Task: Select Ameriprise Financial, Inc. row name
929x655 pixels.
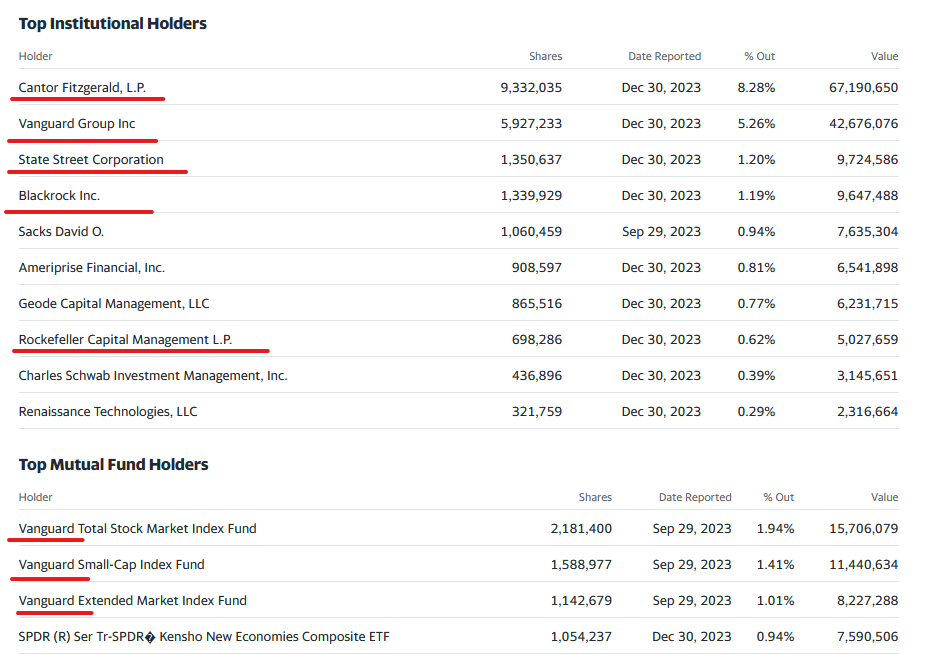Action: pos(92,268)
